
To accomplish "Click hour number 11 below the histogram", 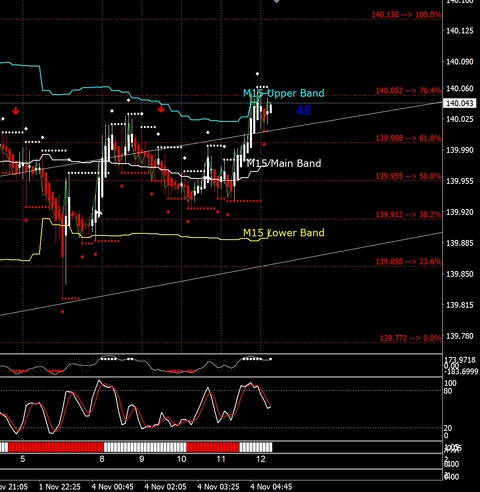I will click(x=221, y=459).
